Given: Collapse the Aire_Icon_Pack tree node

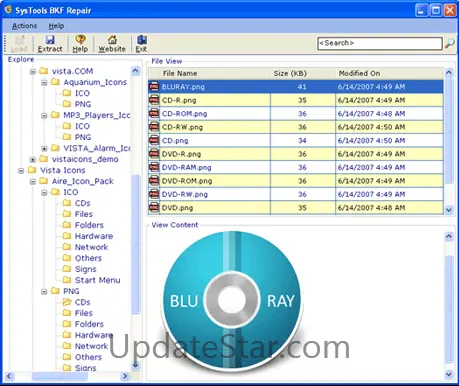Looking at the screenshot, I should coord(33,181).
